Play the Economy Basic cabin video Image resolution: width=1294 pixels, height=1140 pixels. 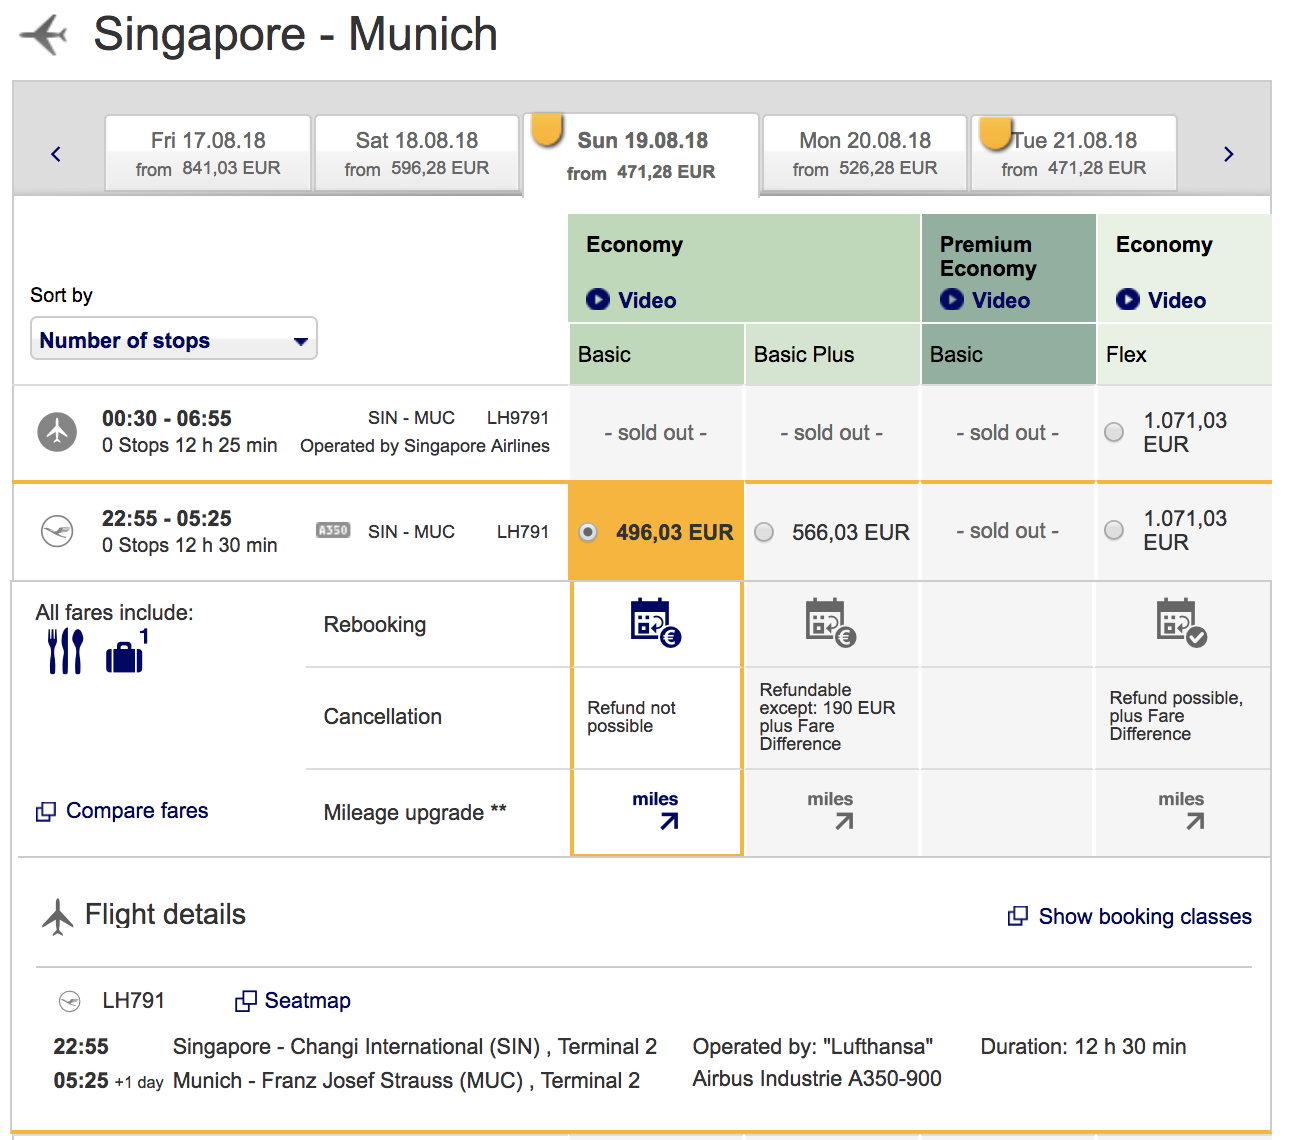point(631,300)
